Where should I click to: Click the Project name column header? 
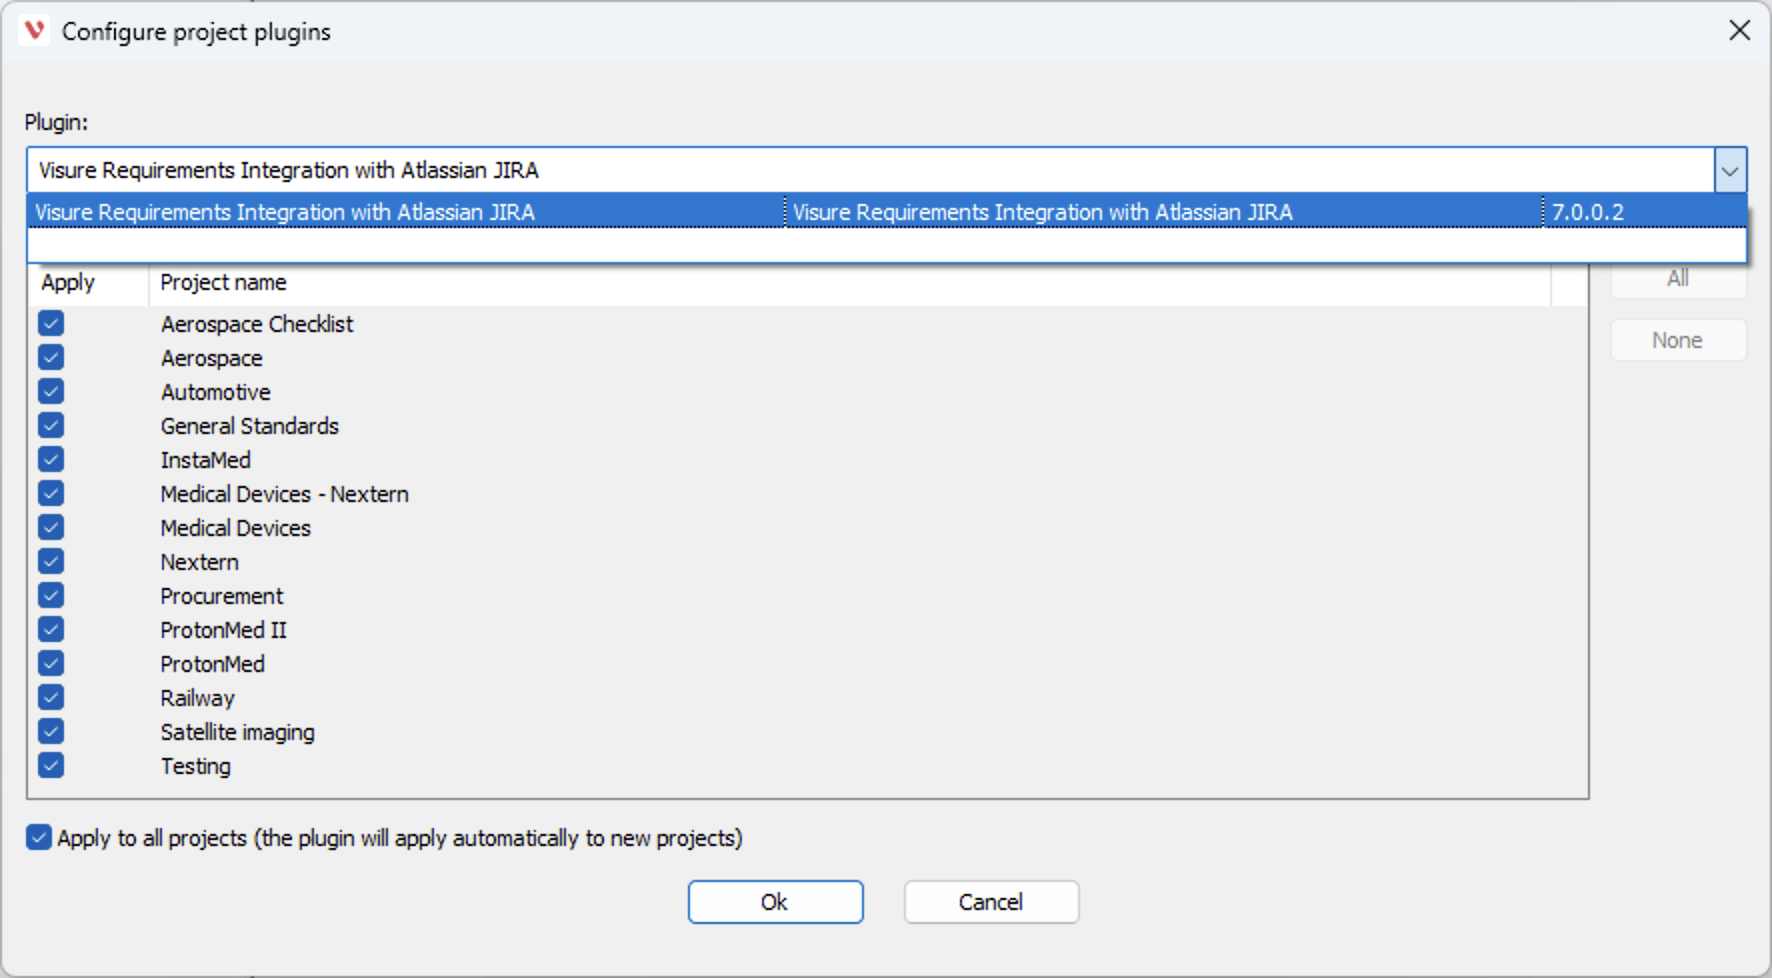pos(223,282)
